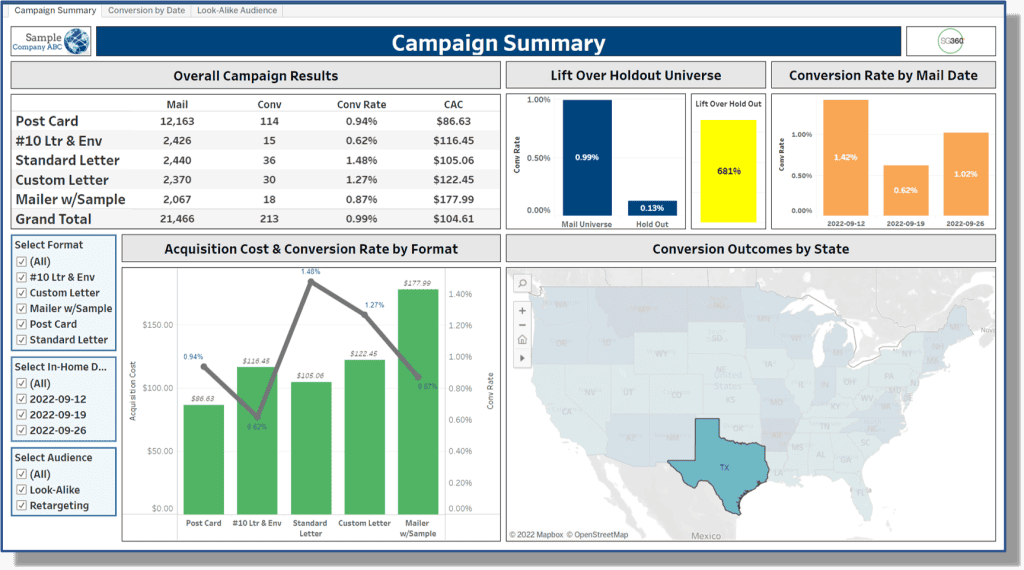Click the #10 Ltr & Env green bar
The height and width of the screenshot is (570, 1024).
click(x=257, y=441)
